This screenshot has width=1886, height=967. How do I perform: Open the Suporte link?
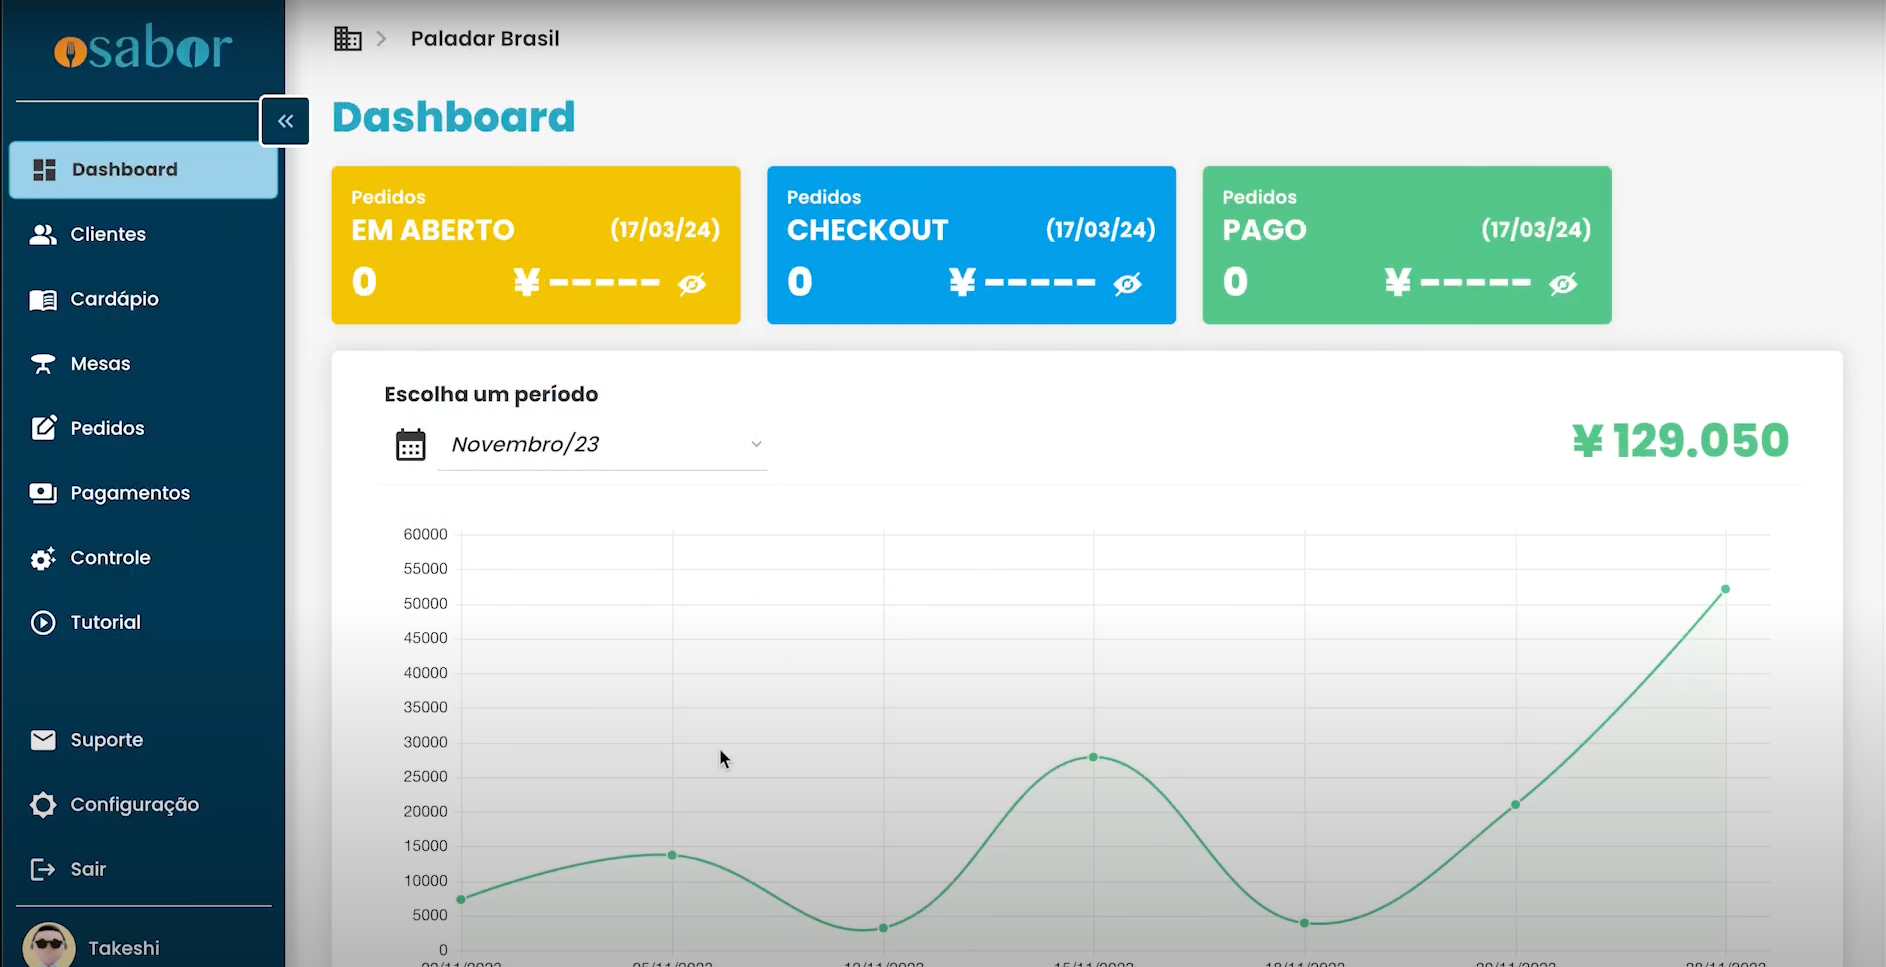106,740
